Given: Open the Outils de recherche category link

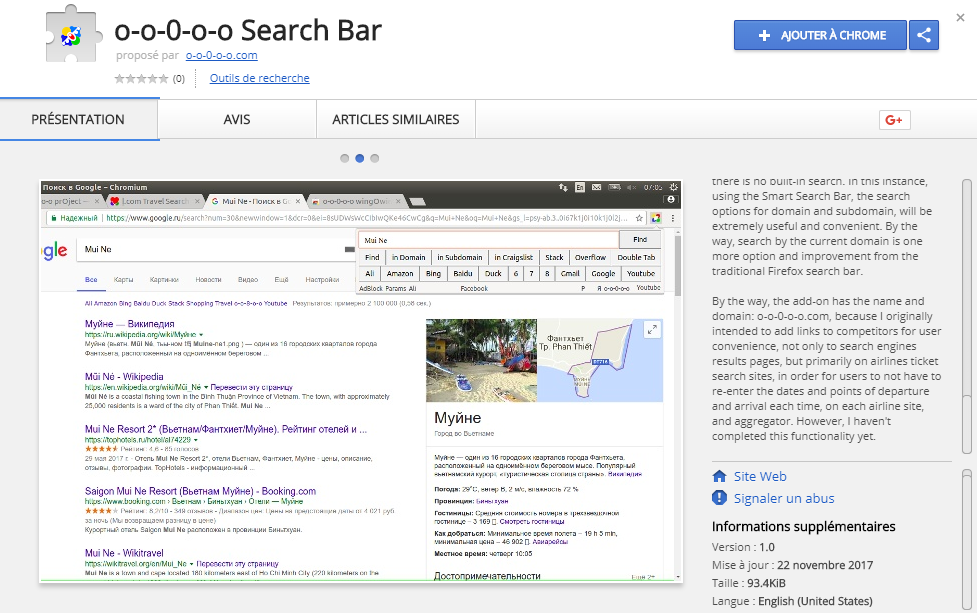Looking at the screenshot, I should (x=259, y=78).
